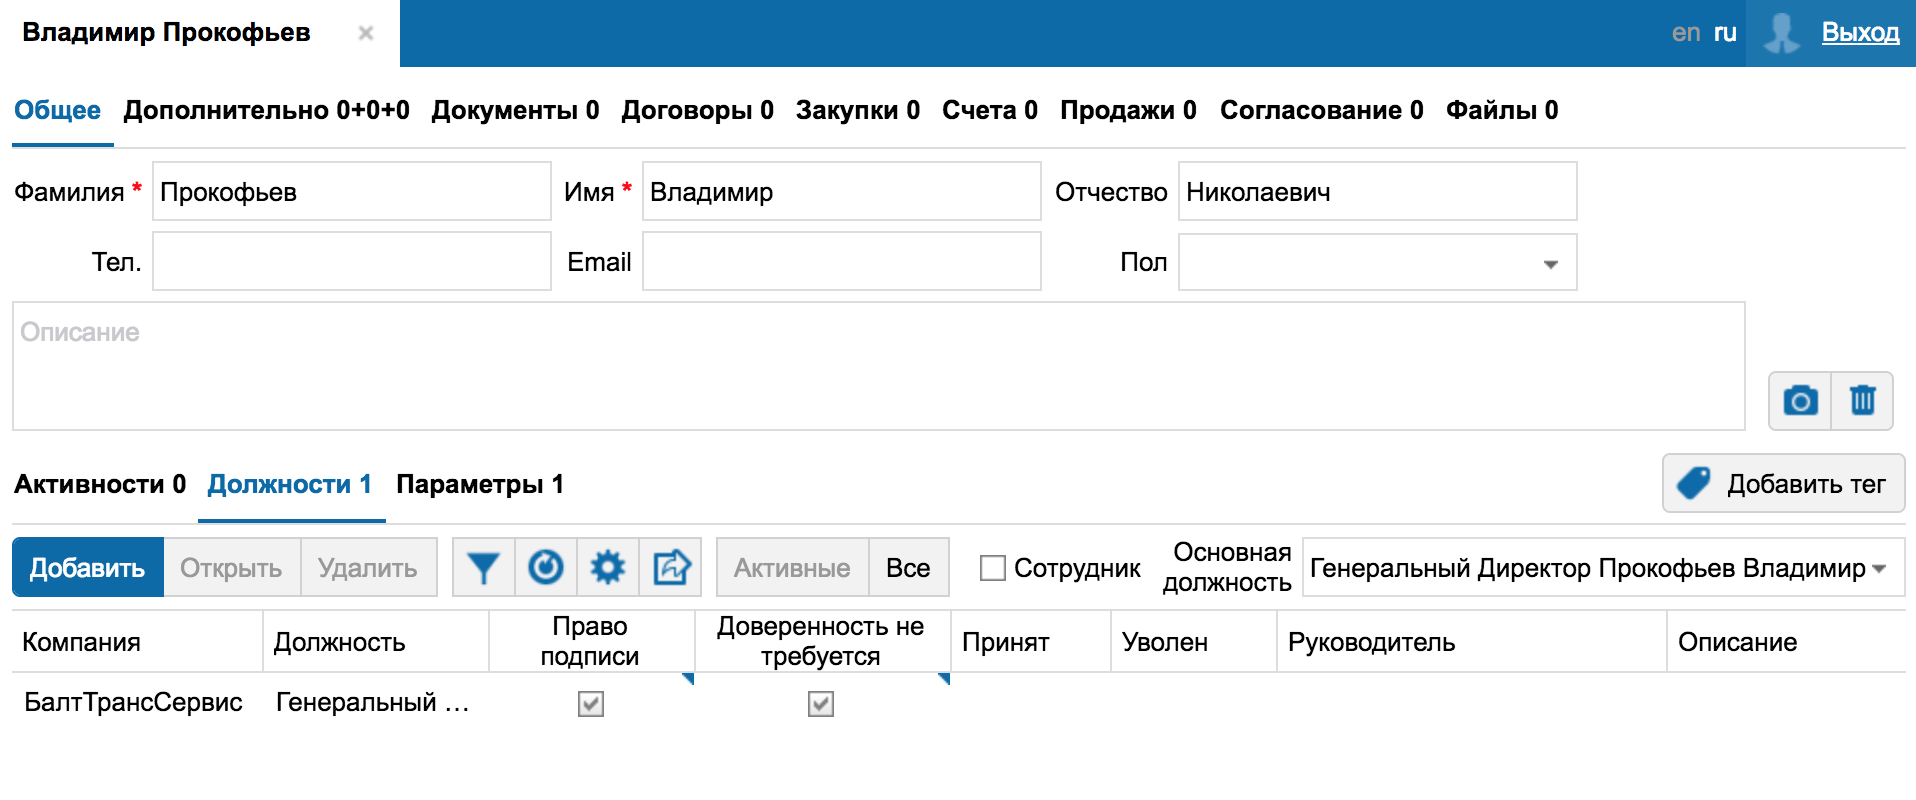The image size is (1916, 800).
Task: Toggle Право подписи checkbox for БалтТрансСервис
Action: pyautogui.click(x=591, y=704)
